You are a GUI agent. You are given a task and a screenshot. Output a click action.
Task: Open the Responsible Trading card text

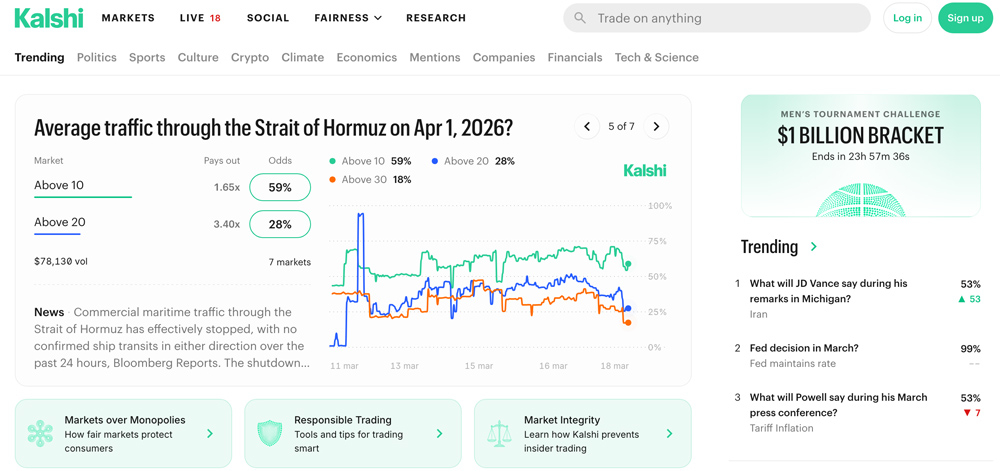(349, 434)
